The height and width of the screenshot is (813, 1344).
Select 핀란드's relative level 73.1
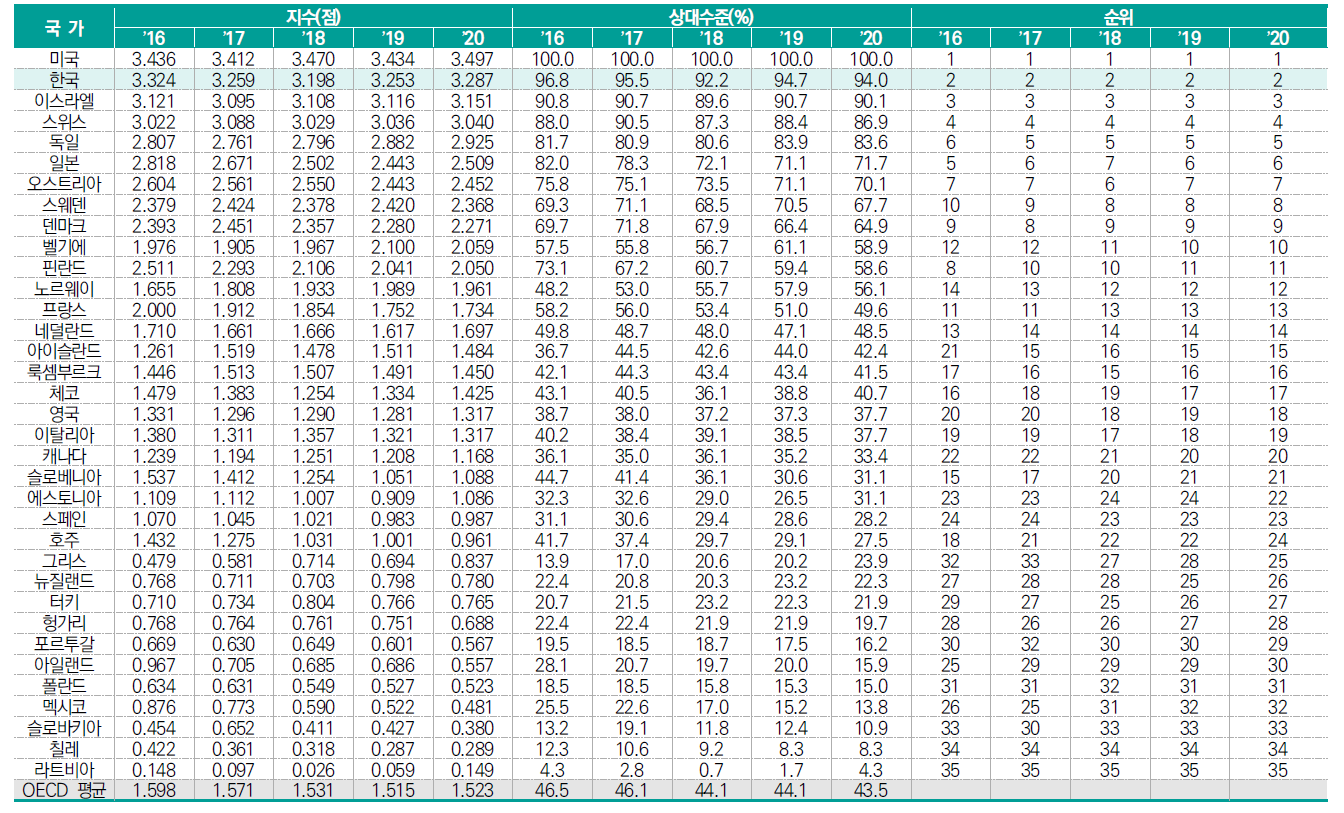coord(552,268)
